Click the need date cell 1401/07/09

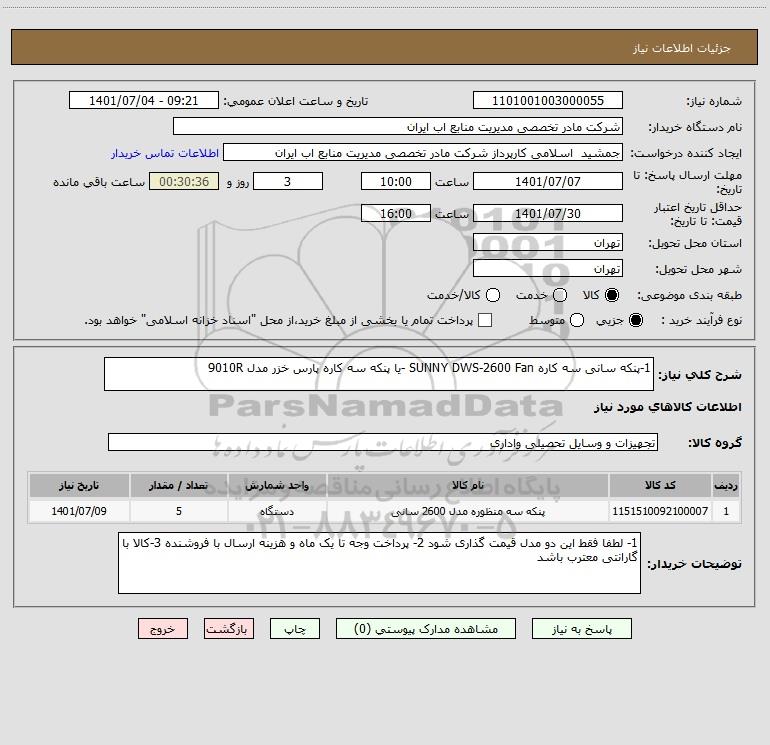tap(79, 511)
